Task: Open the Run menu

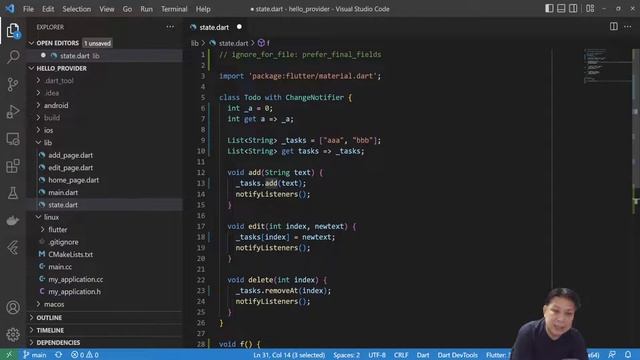Action: click(146, 9)
